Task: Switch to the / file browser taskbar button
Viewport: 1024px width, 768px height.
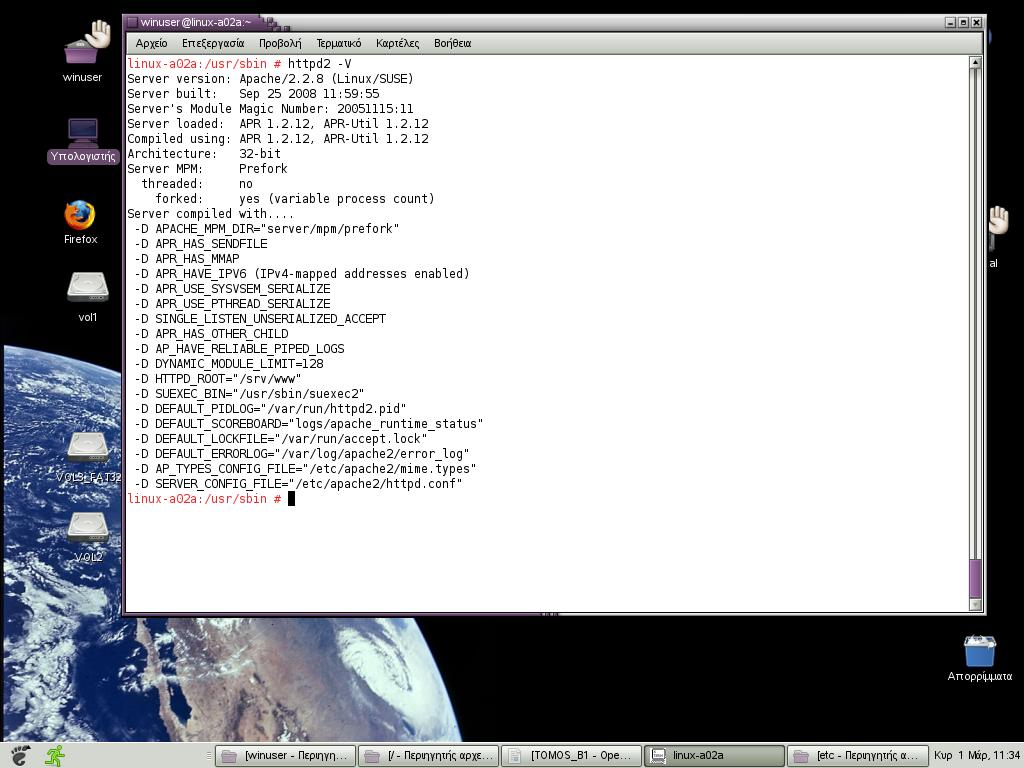Action: coord(428,756)
